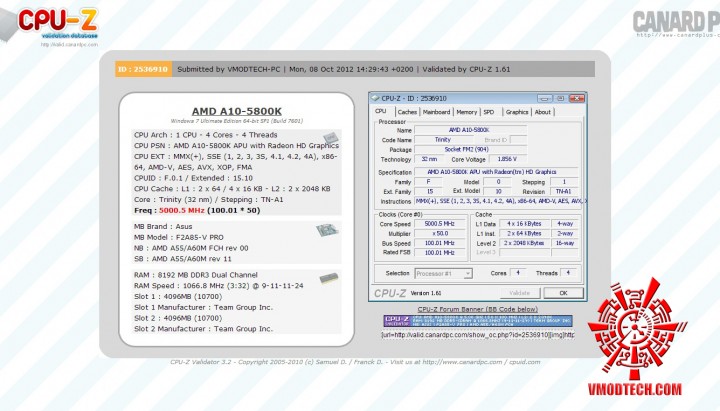Switch to the Mainboard tab
This screenshot has width=720, height=411.
(436, 112)
